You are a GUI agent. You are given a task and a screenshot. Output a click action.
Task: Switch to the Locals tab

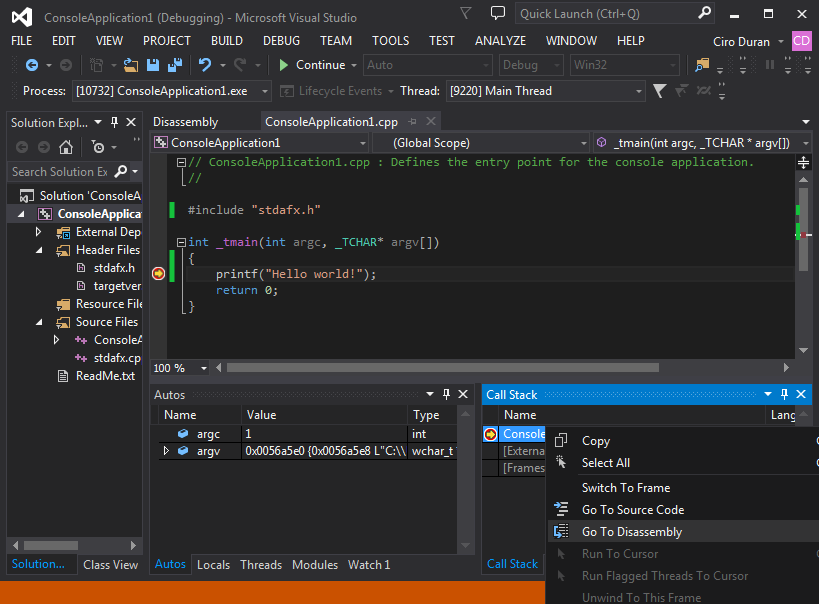click(x=213, y=565)
